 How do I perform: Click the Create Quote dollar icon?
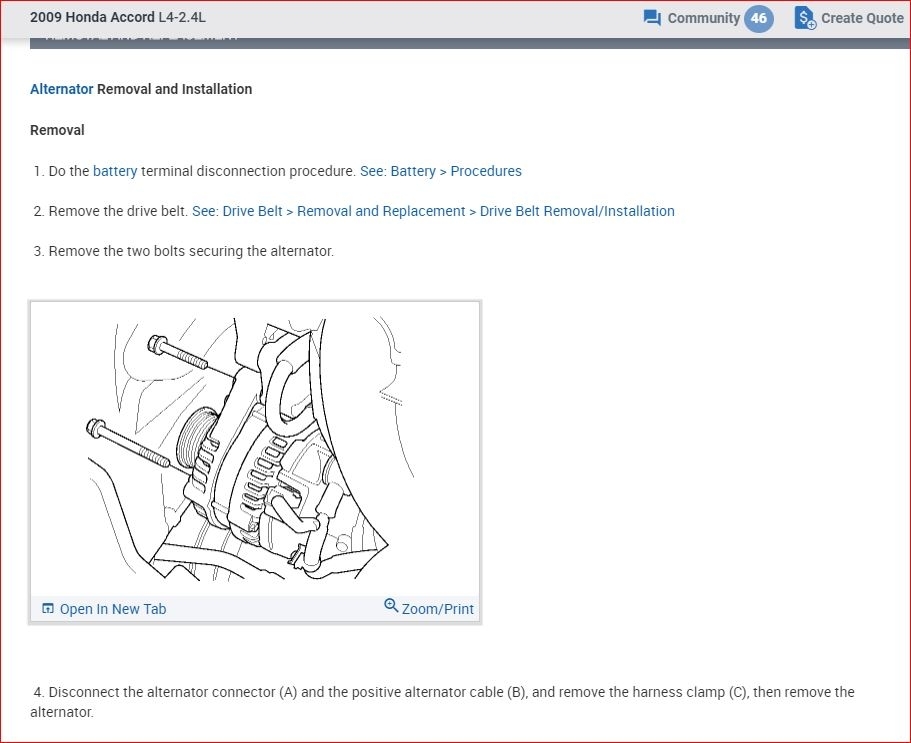[805, 18]
